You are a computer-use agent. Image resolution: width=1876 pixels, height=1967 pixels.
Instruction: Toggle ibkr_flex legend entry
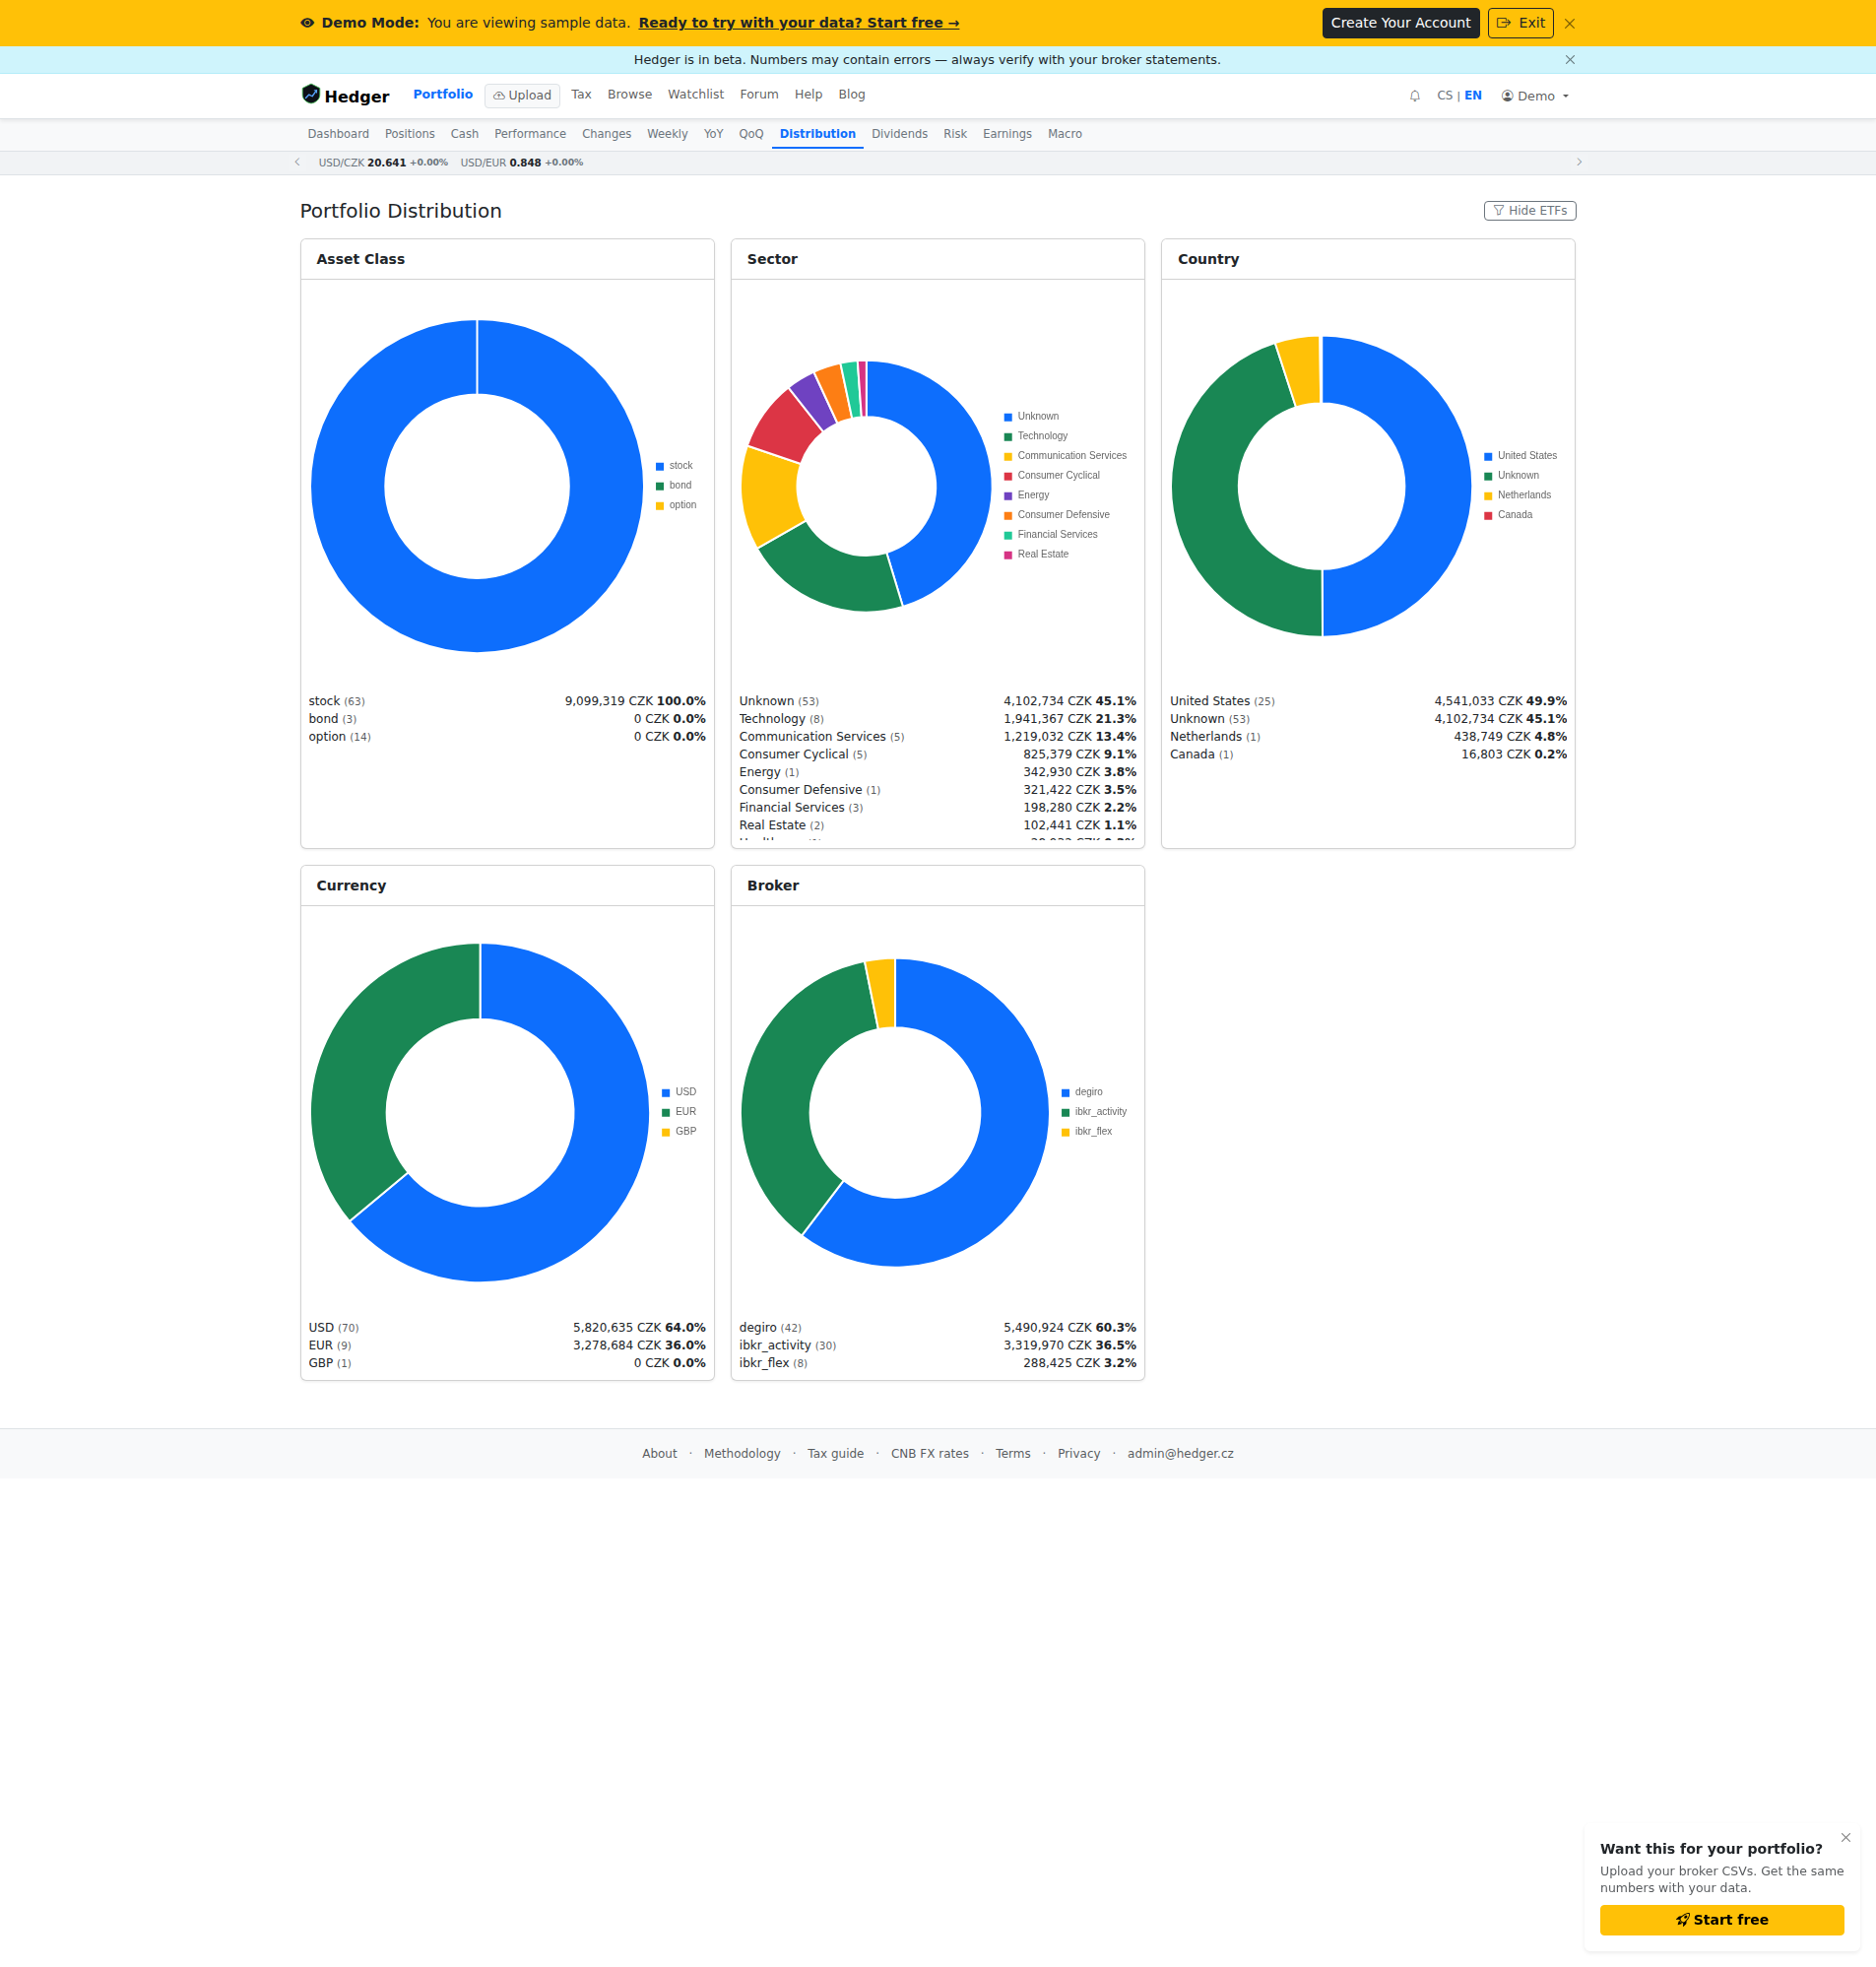pos(1086,1132)
